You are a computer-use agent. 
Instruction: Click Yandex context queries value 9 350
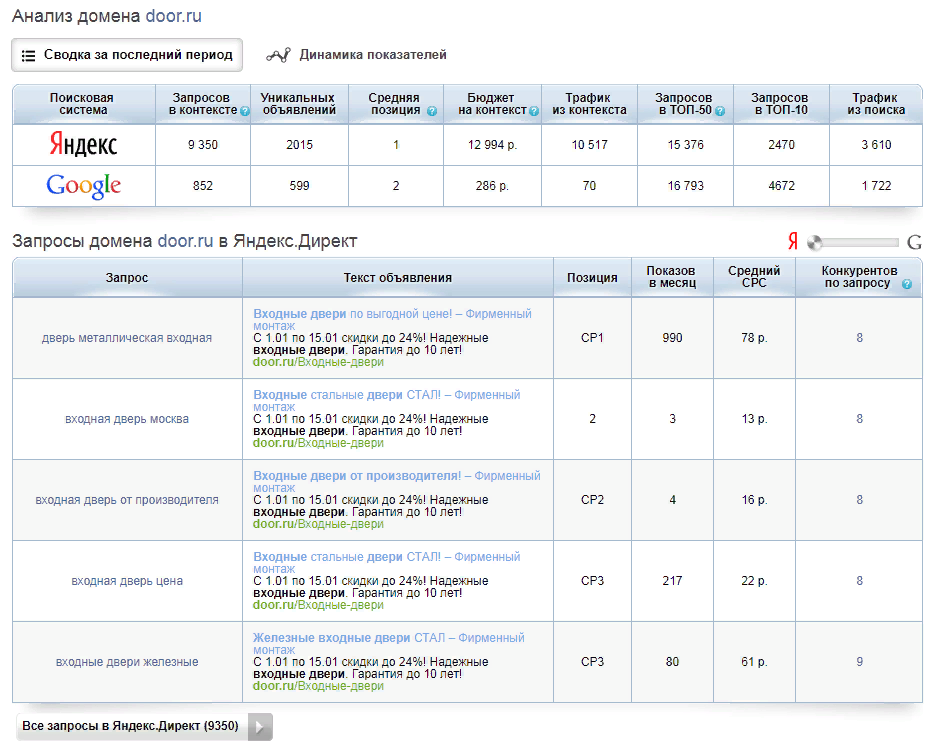[203, 145]
